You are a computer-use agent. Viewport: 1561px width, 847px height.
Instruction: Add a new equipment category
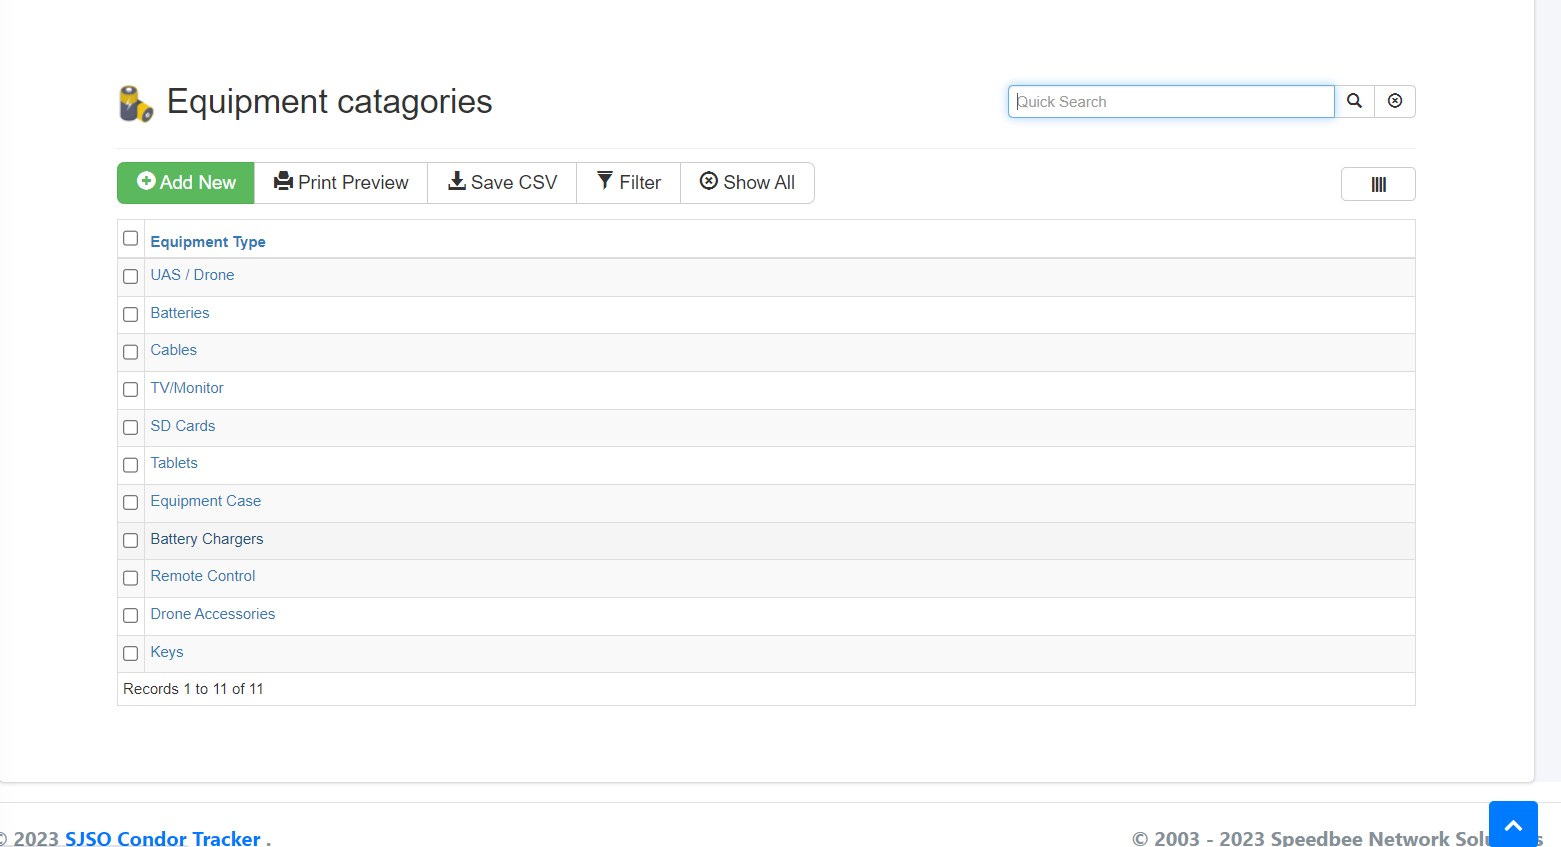click(186, 183)
